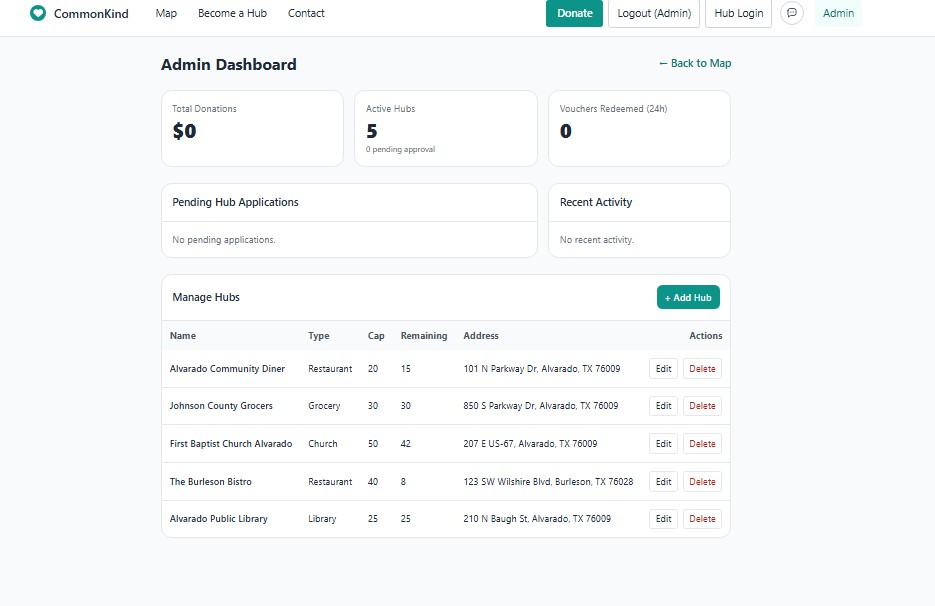Click the Active Hubs stat card

[446, 128]
